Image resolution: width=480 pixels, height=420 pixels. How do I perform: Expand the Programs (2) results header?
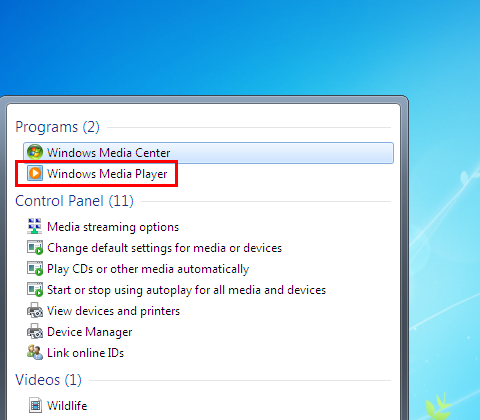point(57,127)
